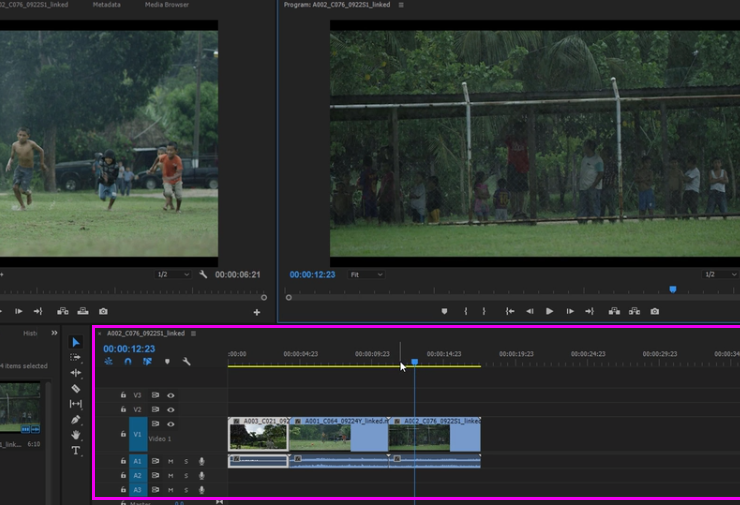Image resolution: width=740 pixels, height=505 pixels.
Task: Step forward one frame in Program monitor
Action: click(570, 311)
